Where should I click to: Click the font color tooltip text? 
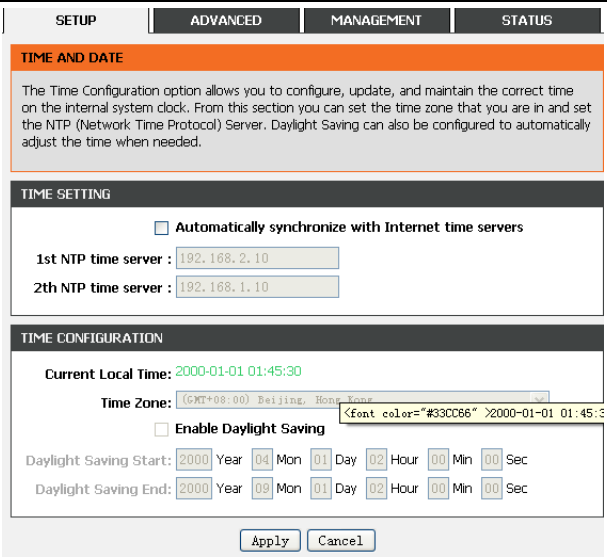(473, 413)
